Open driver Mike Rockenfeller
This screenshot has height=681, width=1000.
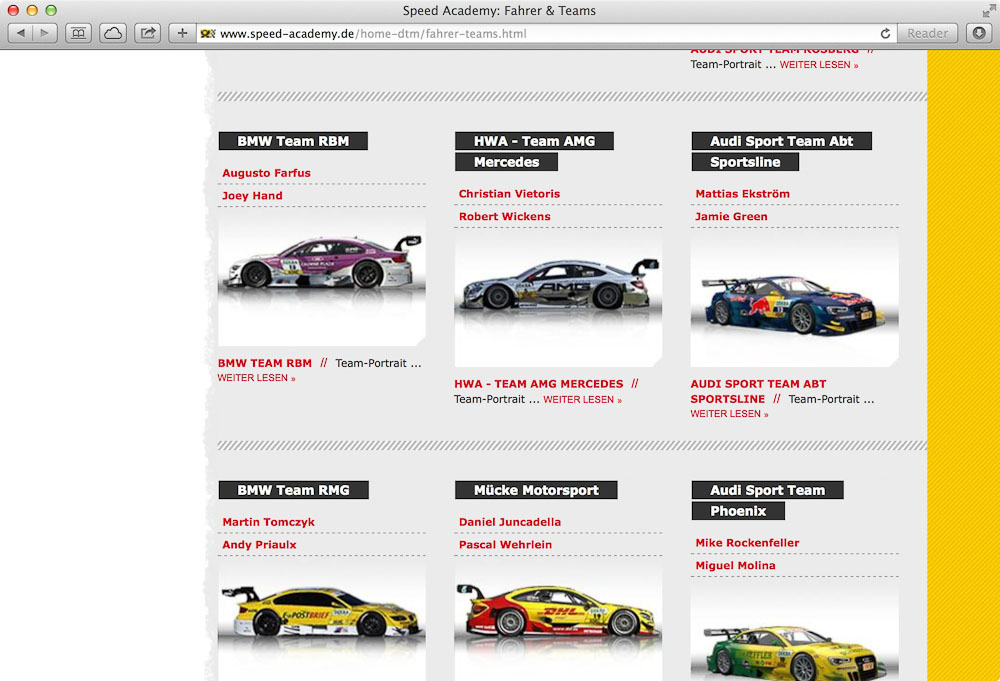pyautogui.click(x=747, y=543)
